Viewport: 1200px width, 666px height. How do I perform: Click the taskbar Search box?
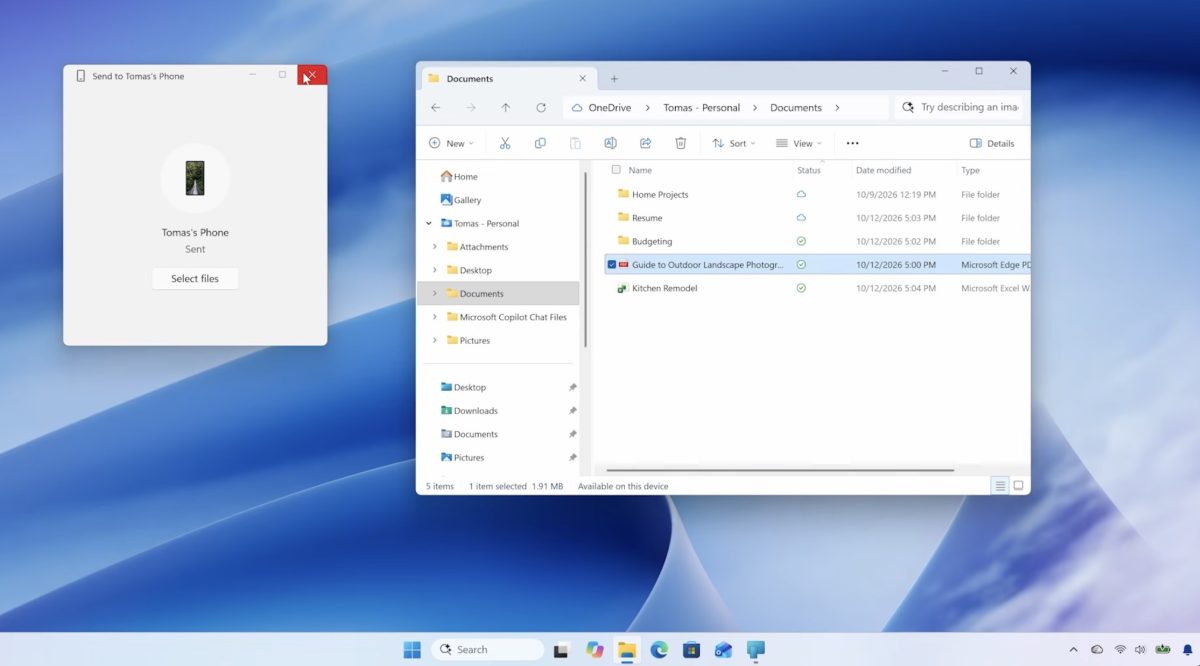(x=487, y=649)
